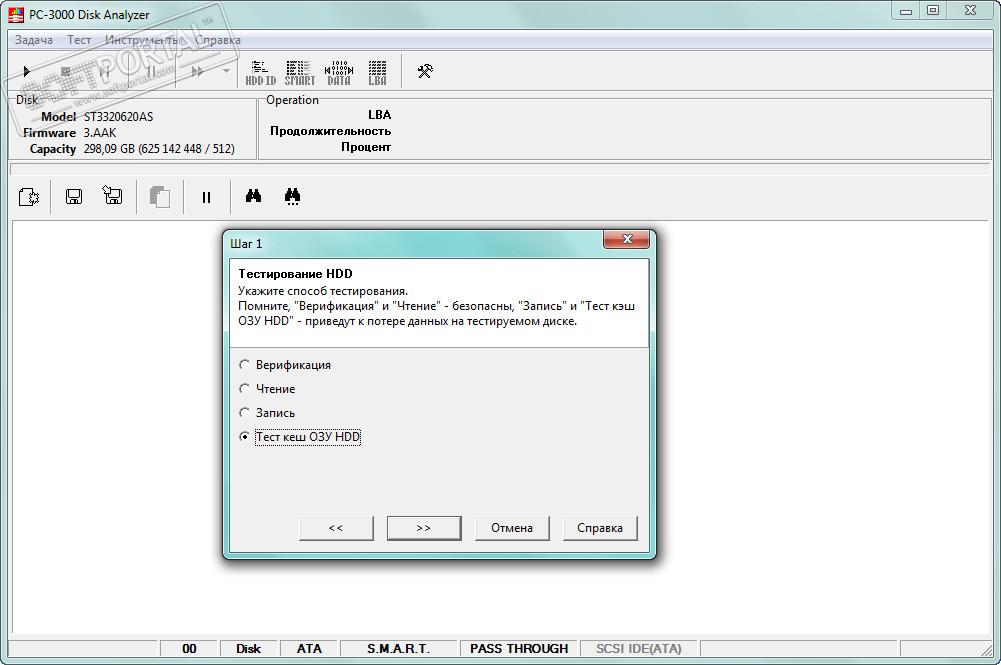Maximize the PC-3000 Disk Analyzer window
The height and width of the screenshot is (665, 1001).
(933, 11)
